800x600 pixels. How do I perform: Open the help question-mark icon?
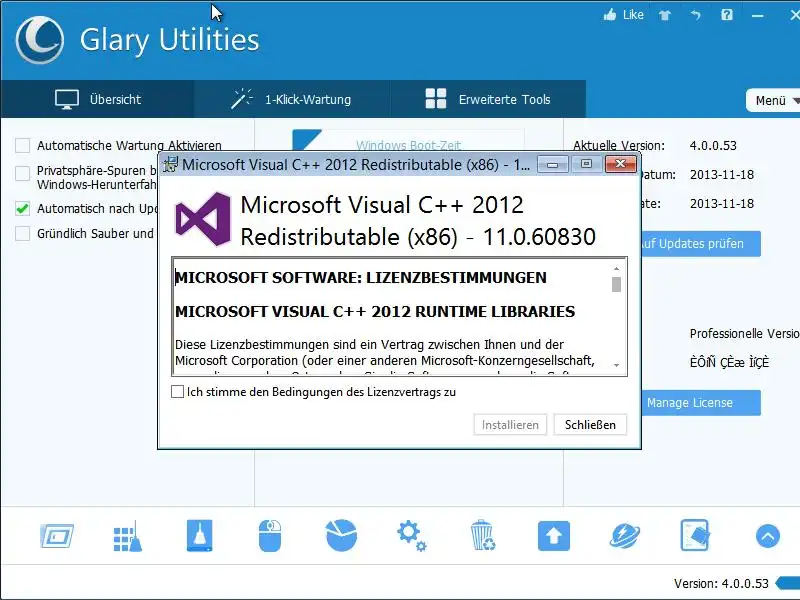click(x=727, y=15)
